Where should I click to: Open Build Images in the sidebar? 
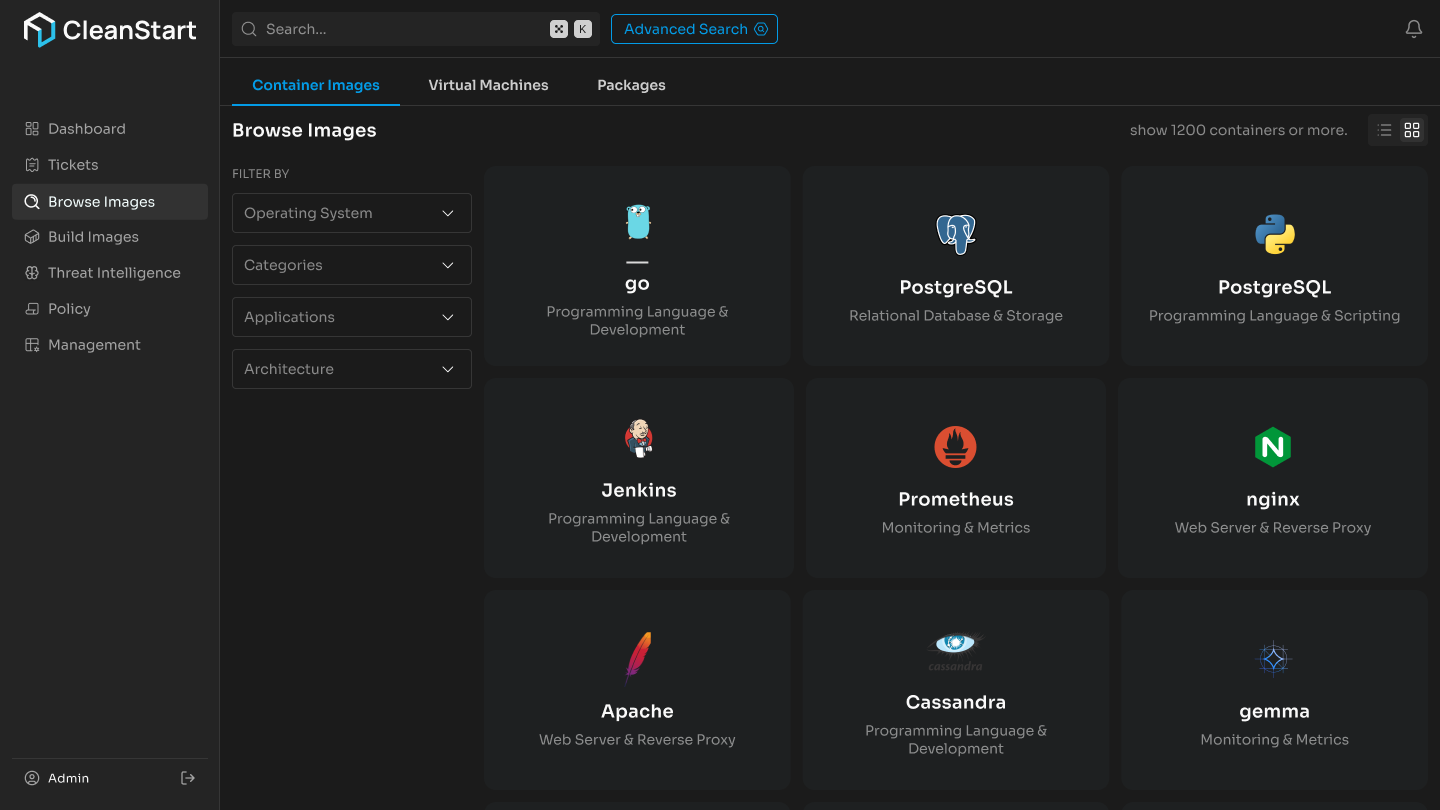[110, 237]
